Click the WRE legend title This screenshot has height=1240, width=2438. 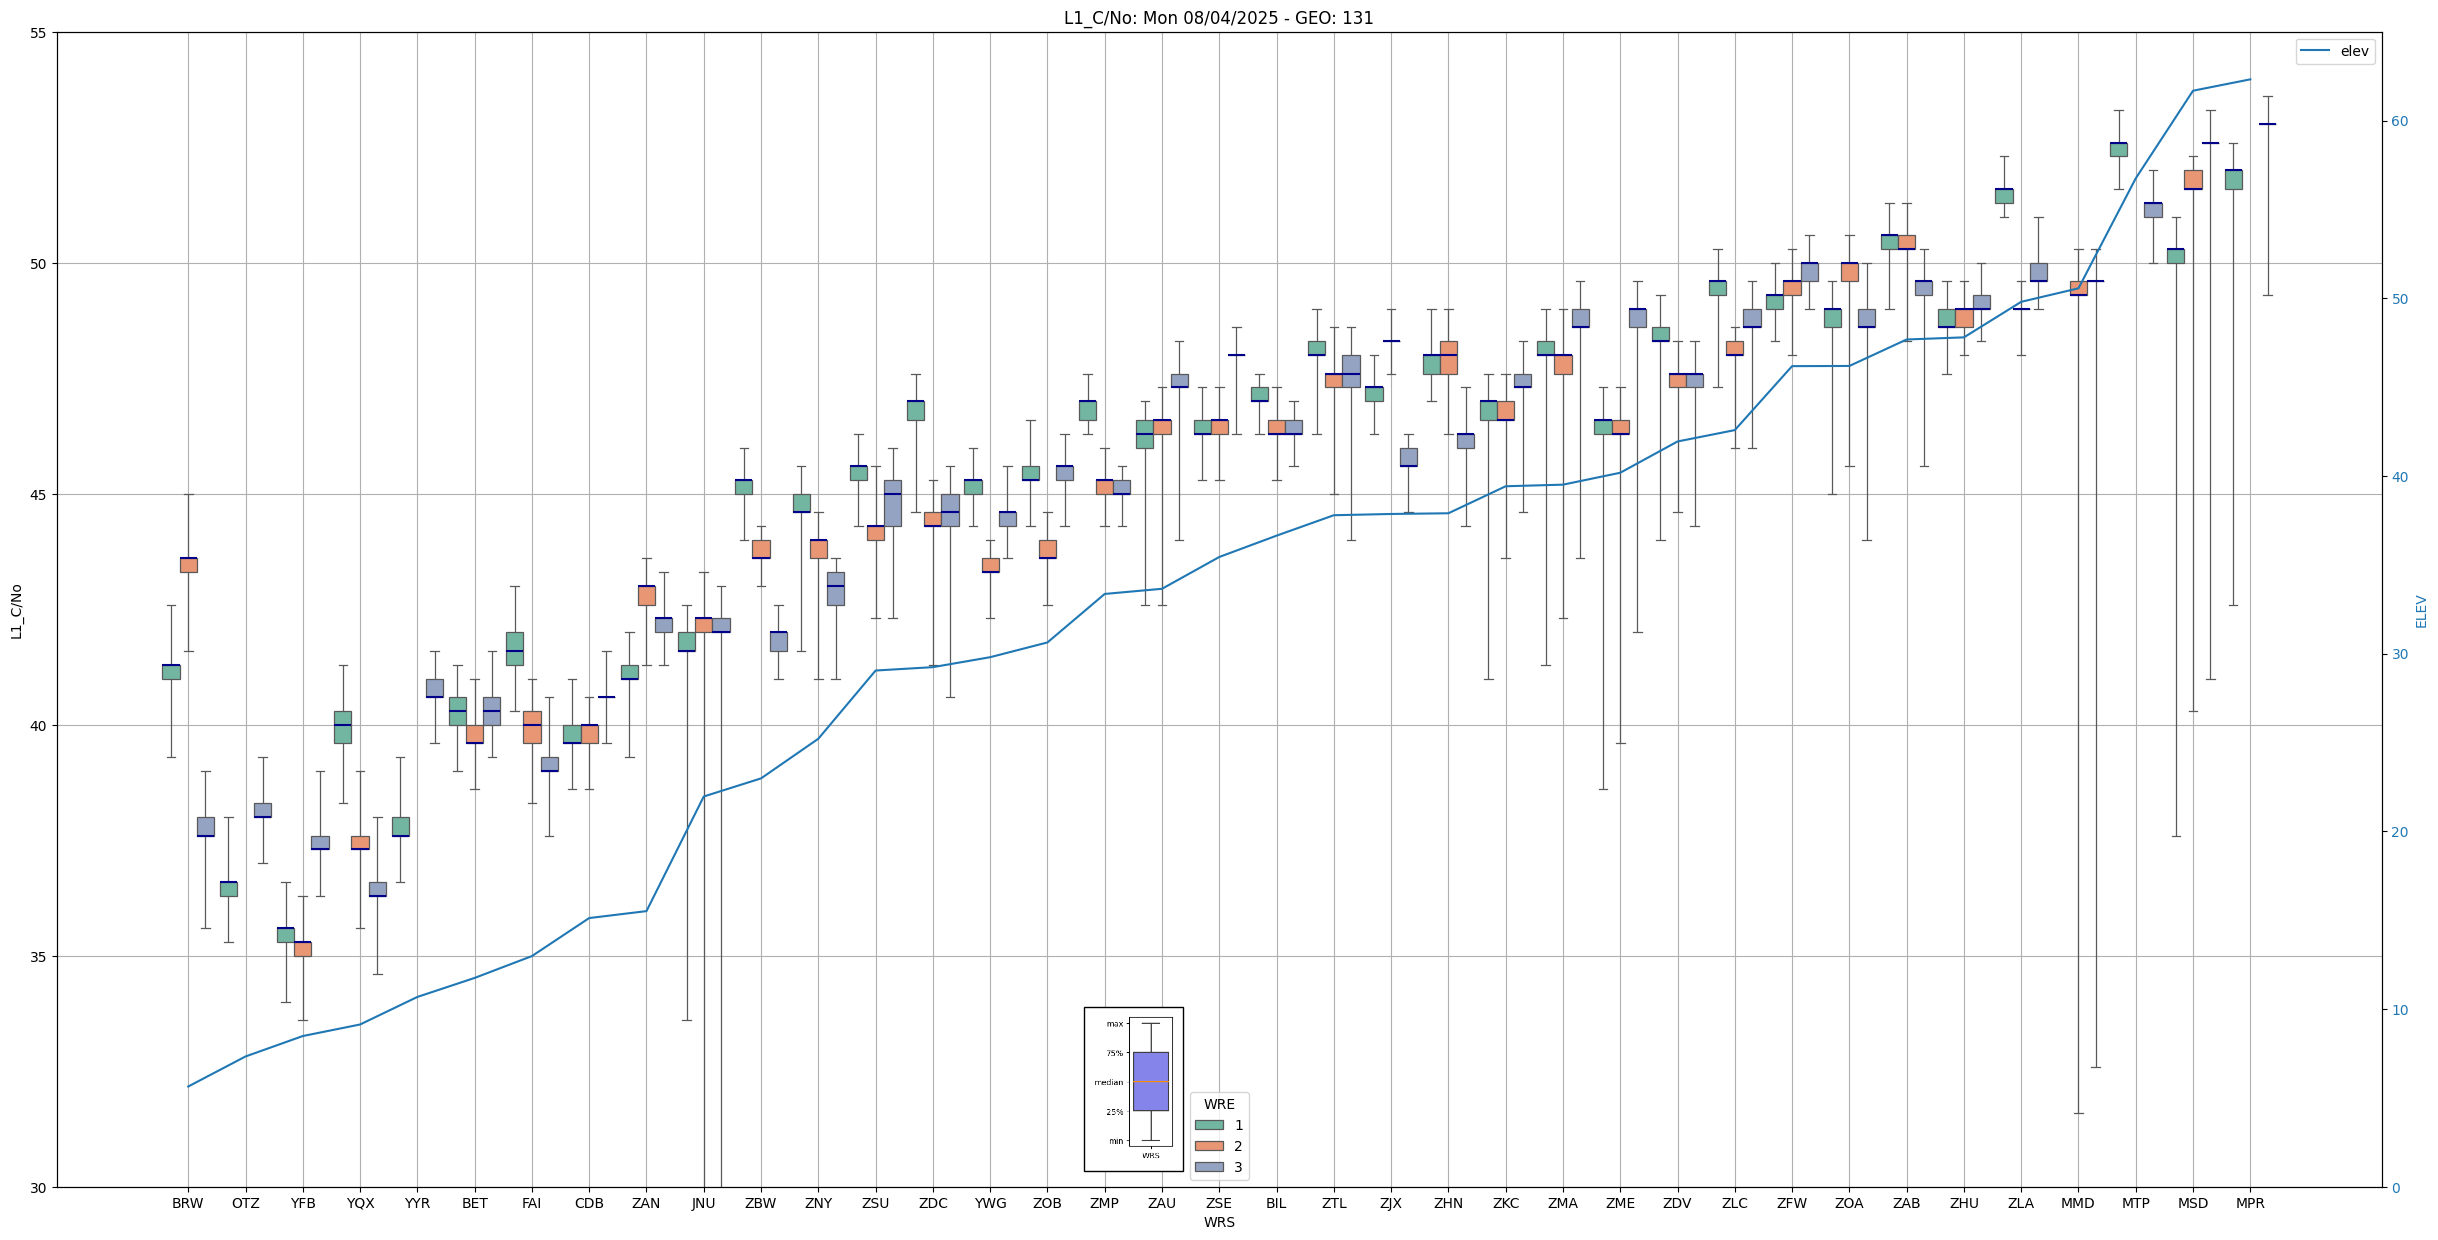1218,1104
